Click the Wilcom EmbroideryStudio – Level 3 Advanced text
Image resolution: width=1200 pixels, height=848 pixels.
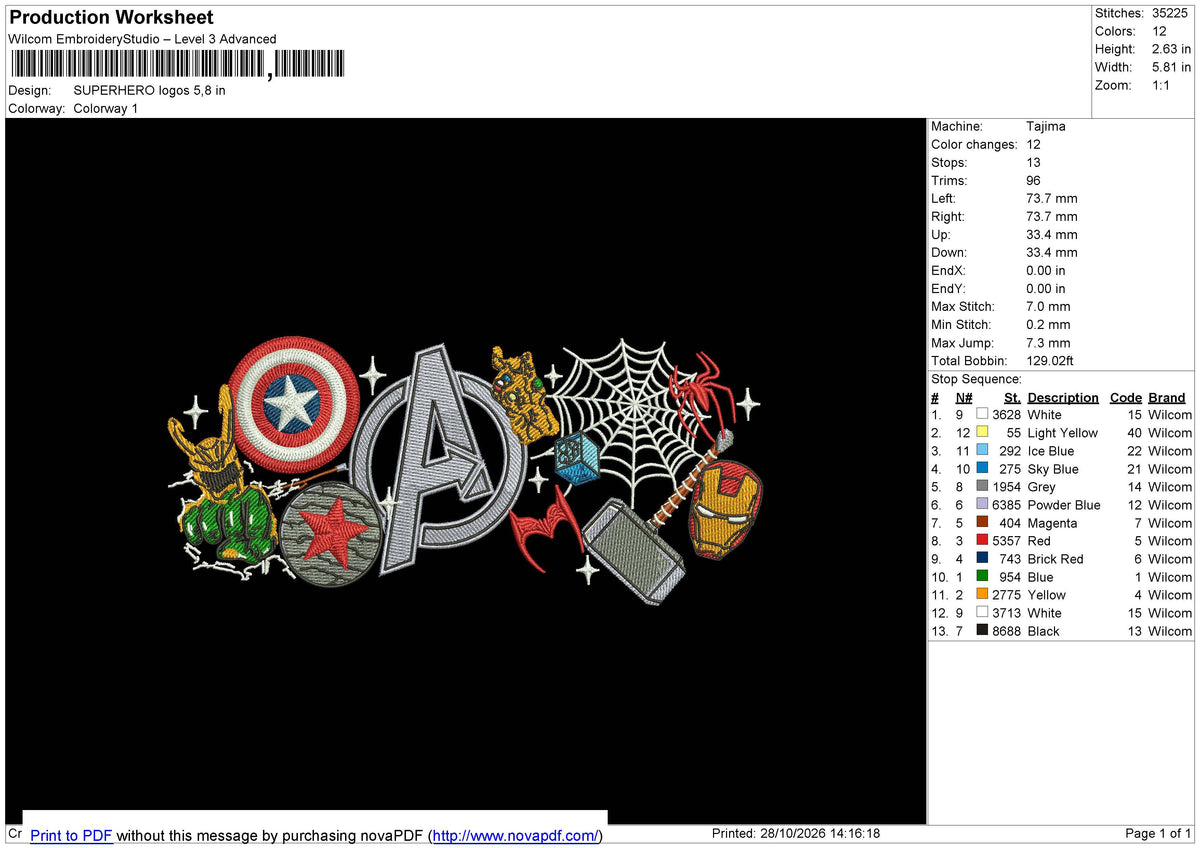tap(142, 39)
